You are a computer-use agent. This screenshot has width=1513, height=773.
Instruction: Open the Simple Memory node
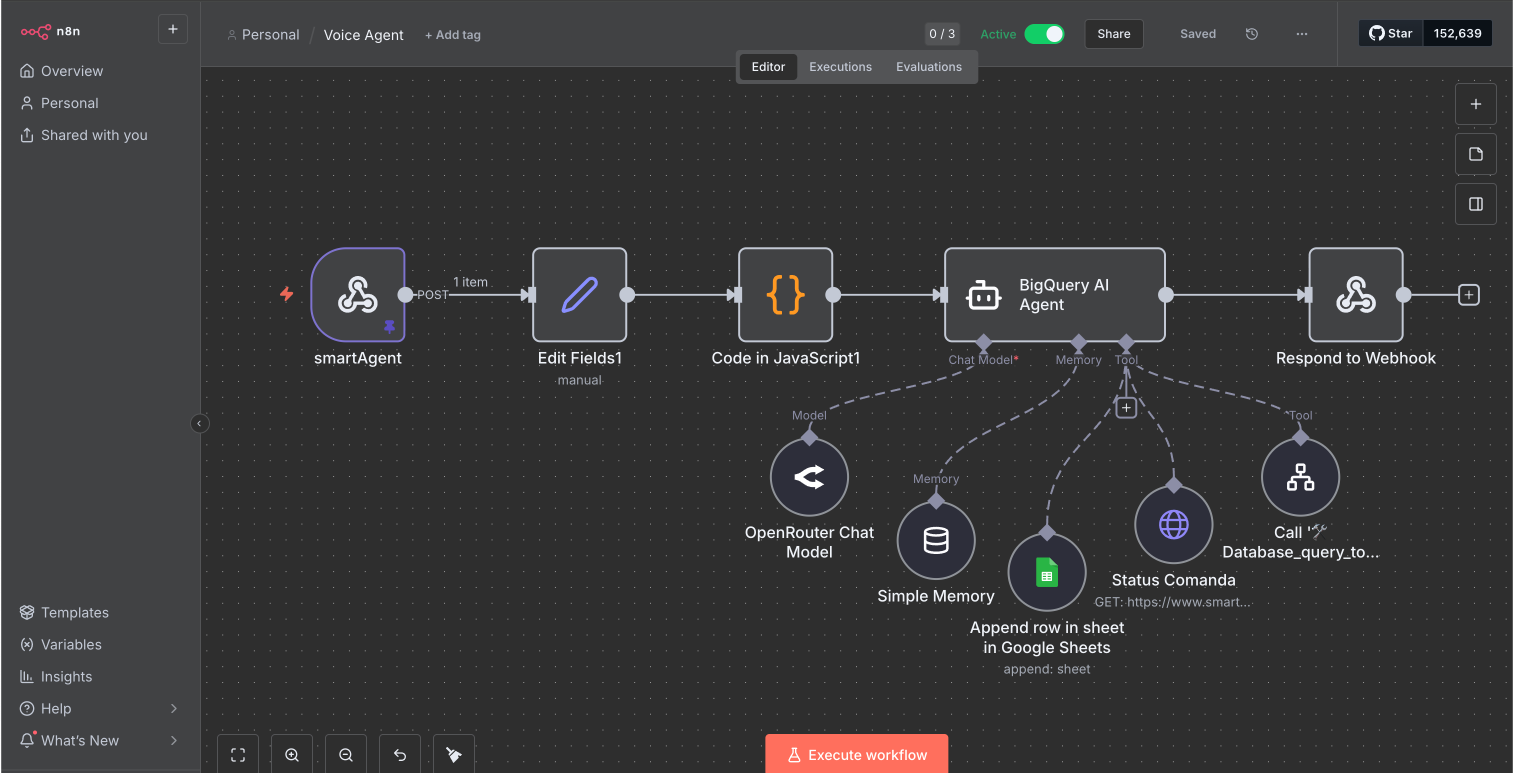[x=936, y=540]
